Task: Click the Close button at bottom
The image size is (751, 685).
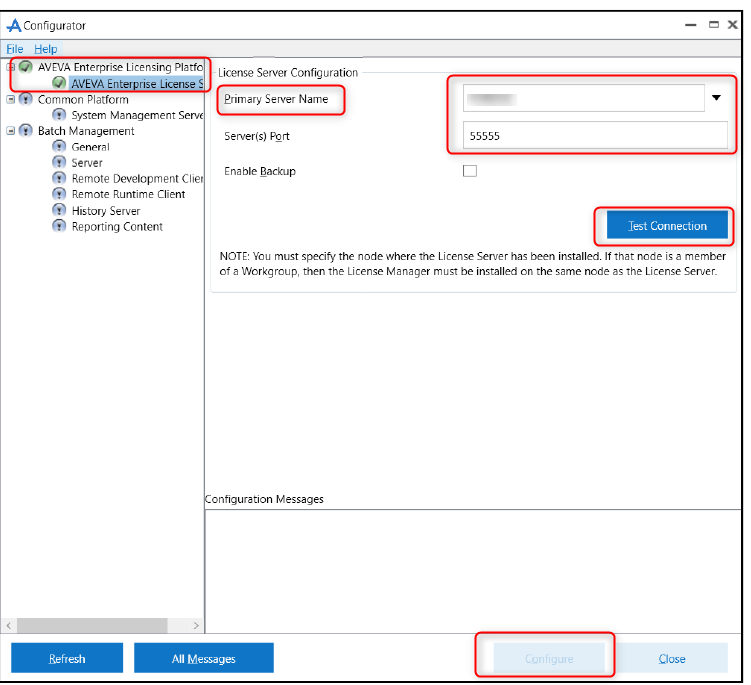Action: coord(671,659)
